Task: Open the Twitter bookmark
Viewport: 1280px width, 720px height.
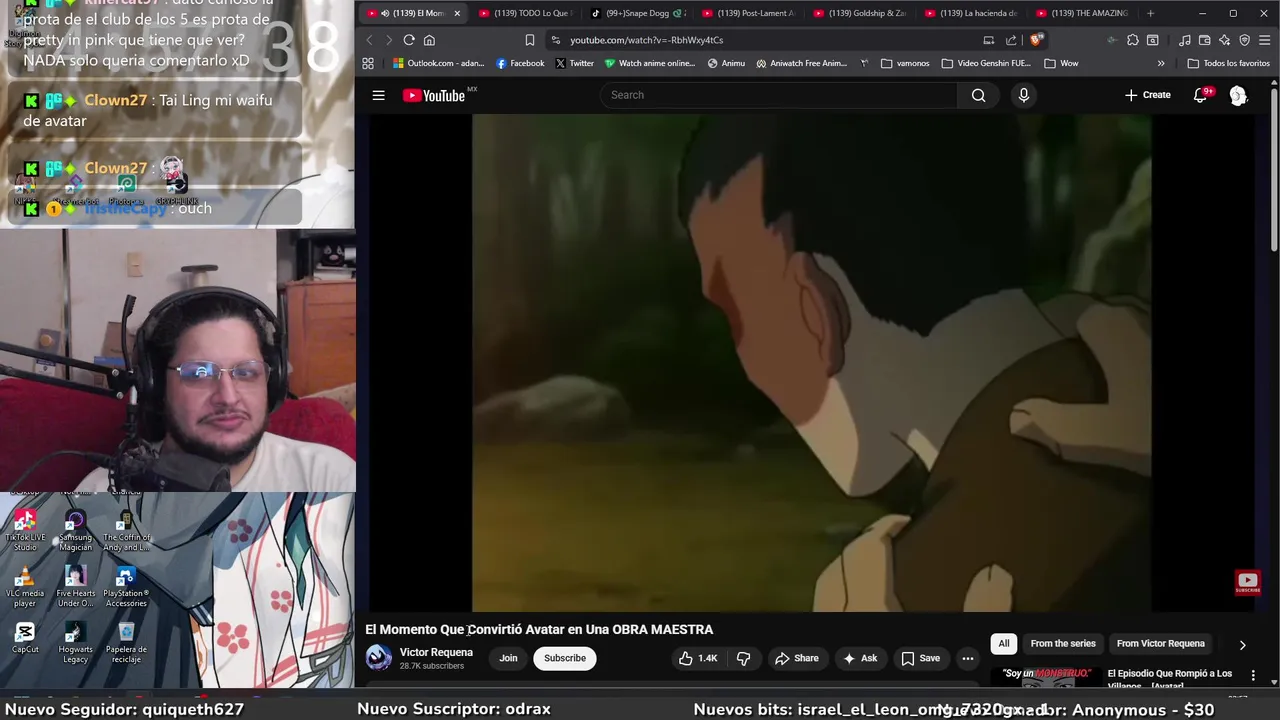Action: tap(574, 63)
